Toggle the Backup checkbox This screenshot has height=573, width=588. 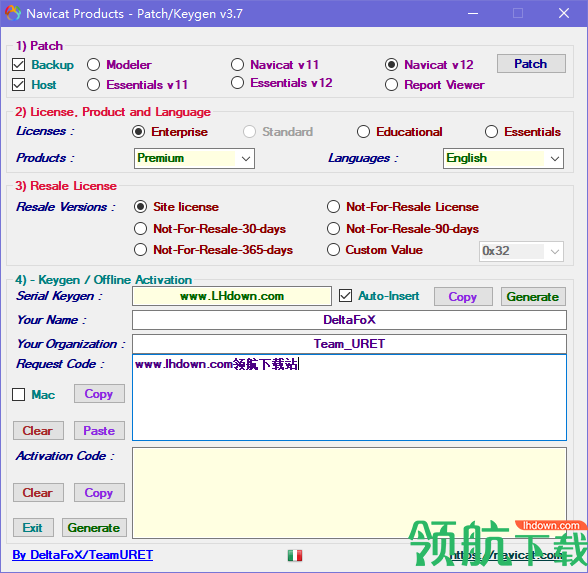(19, 65)
